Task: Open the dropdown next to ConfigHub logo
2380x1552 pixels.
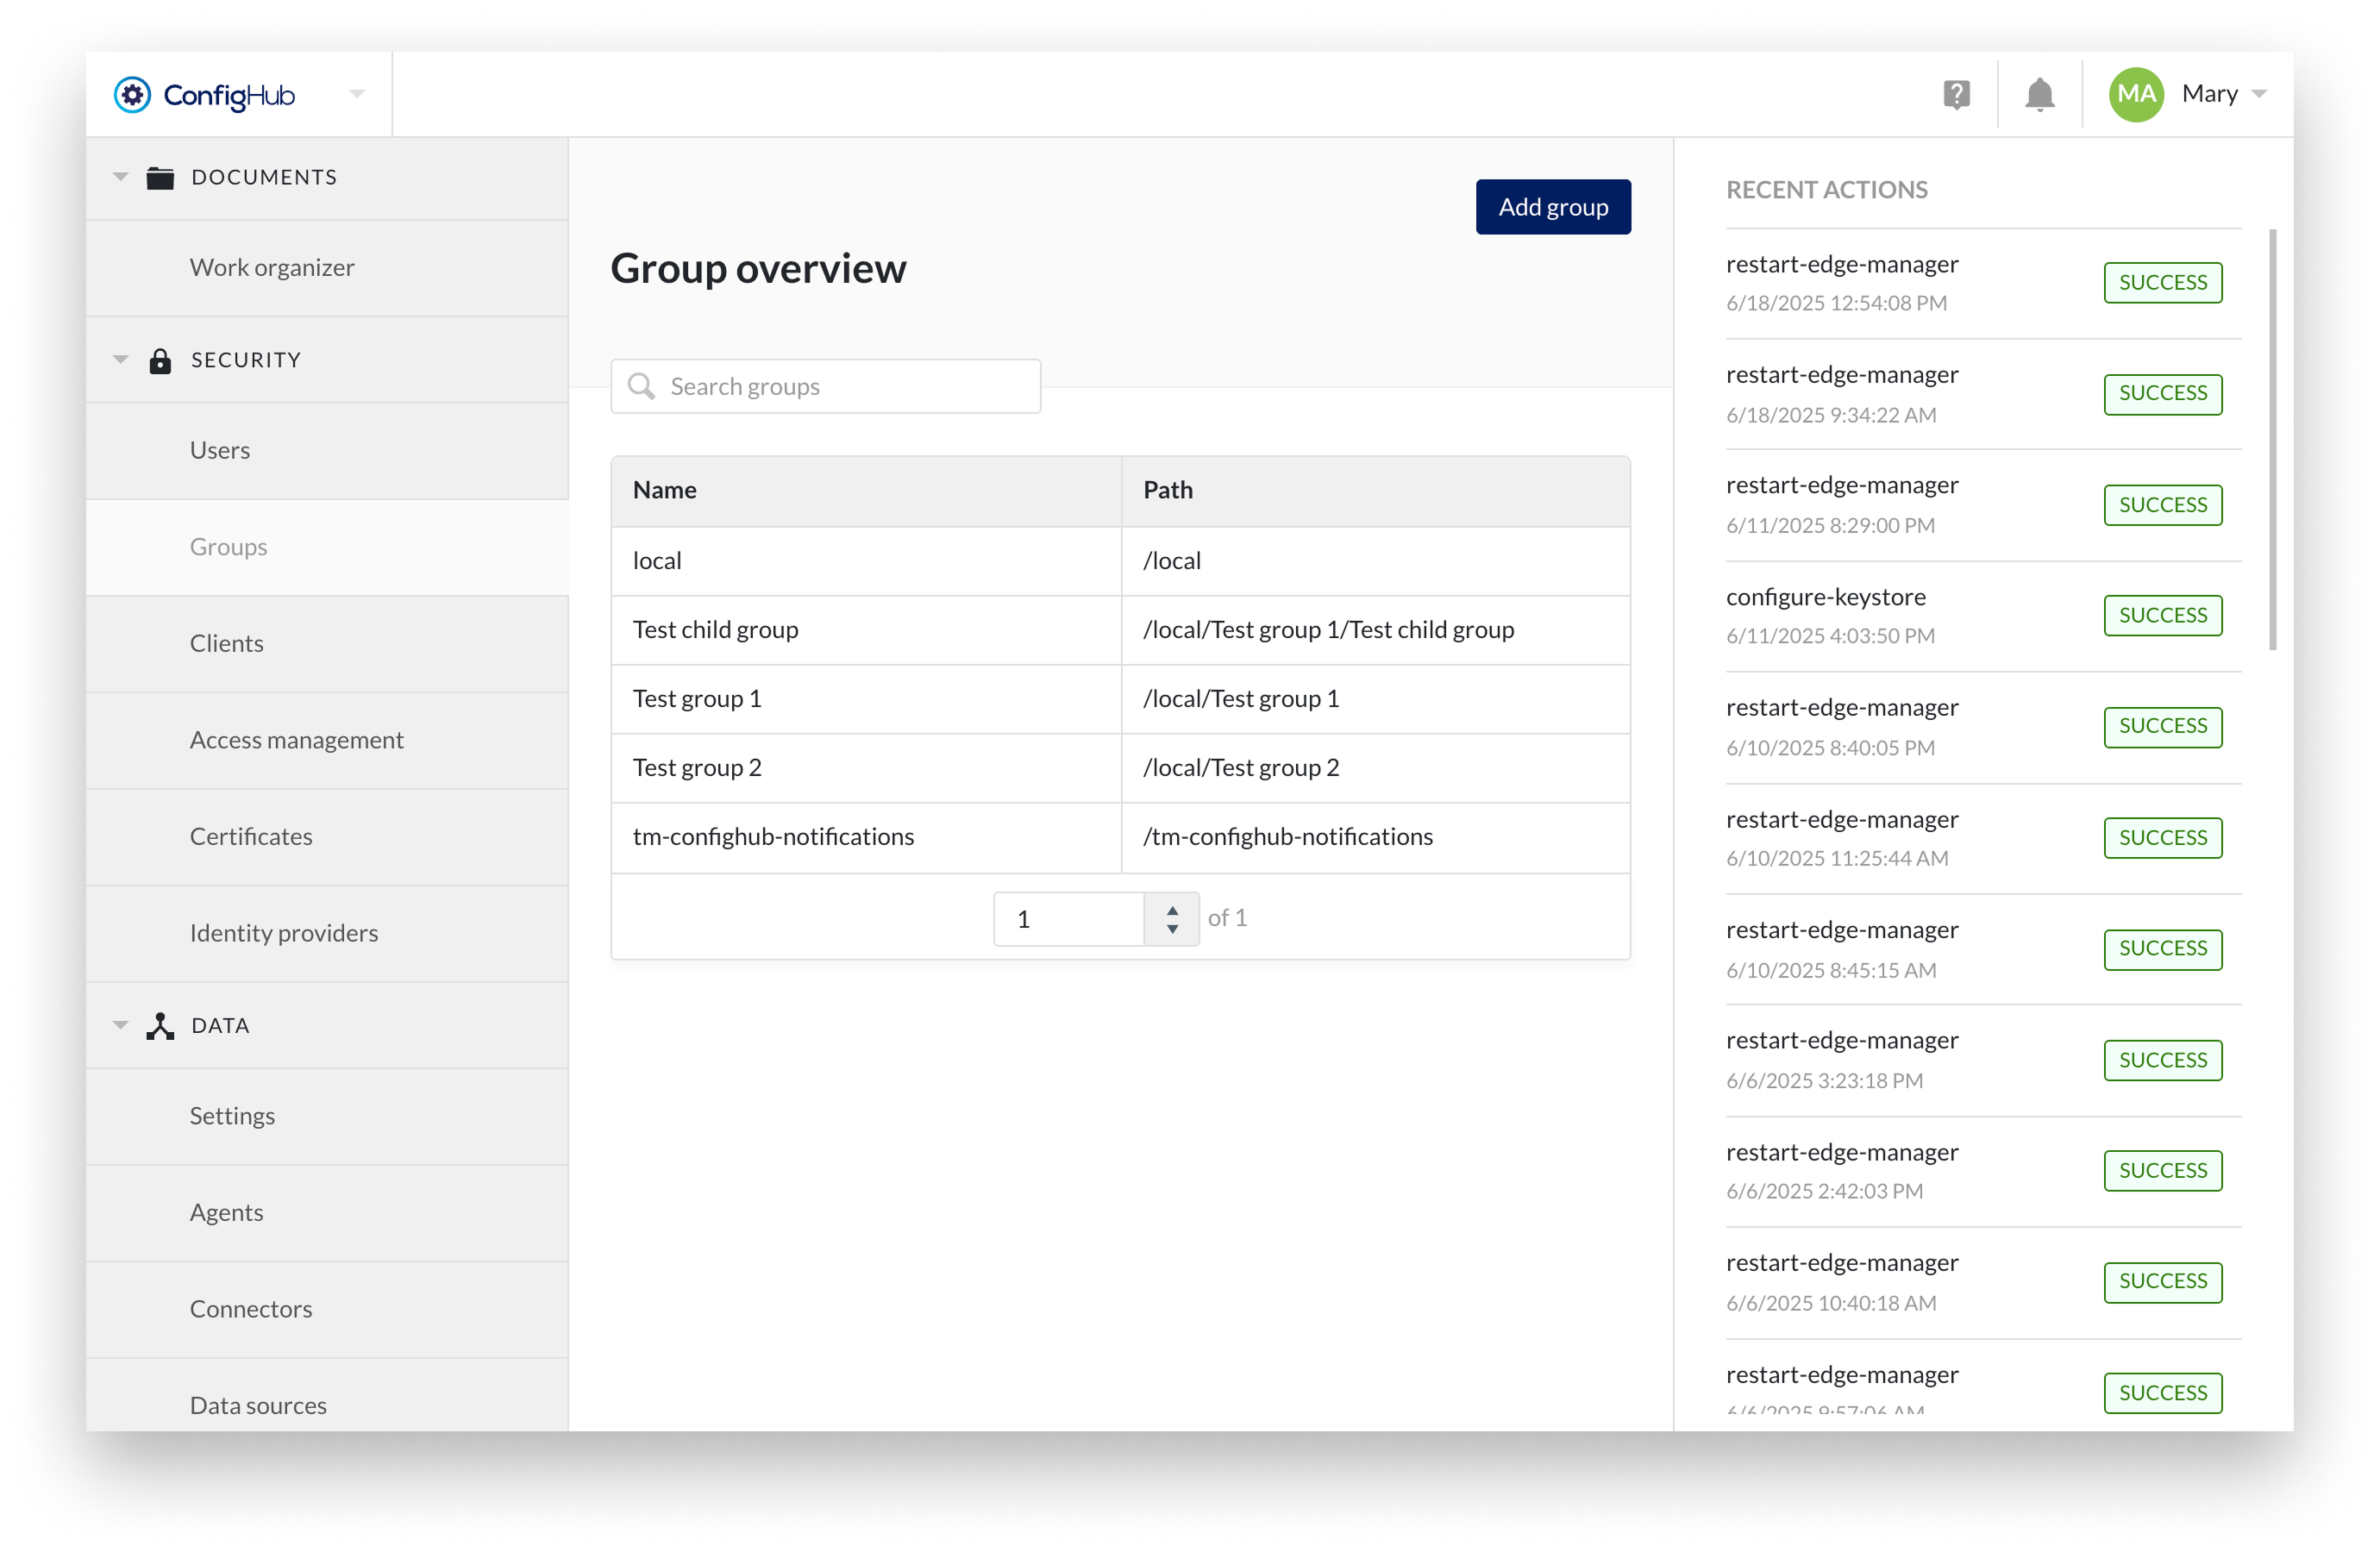Action: click(x=357, y=94)
